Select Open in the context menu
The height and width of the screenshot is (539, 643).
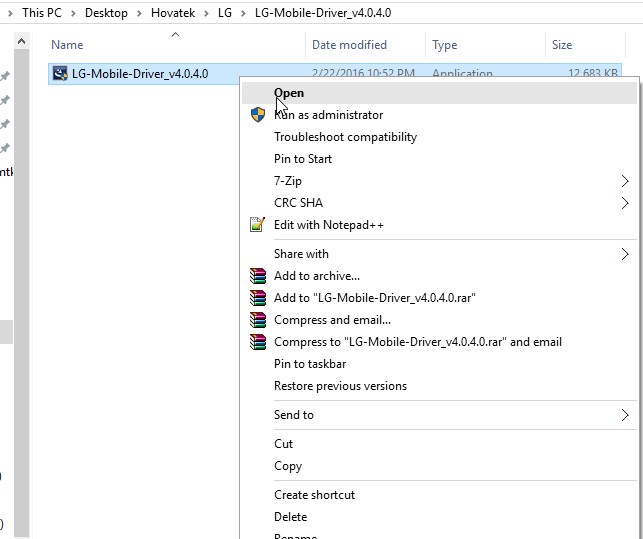439,93
